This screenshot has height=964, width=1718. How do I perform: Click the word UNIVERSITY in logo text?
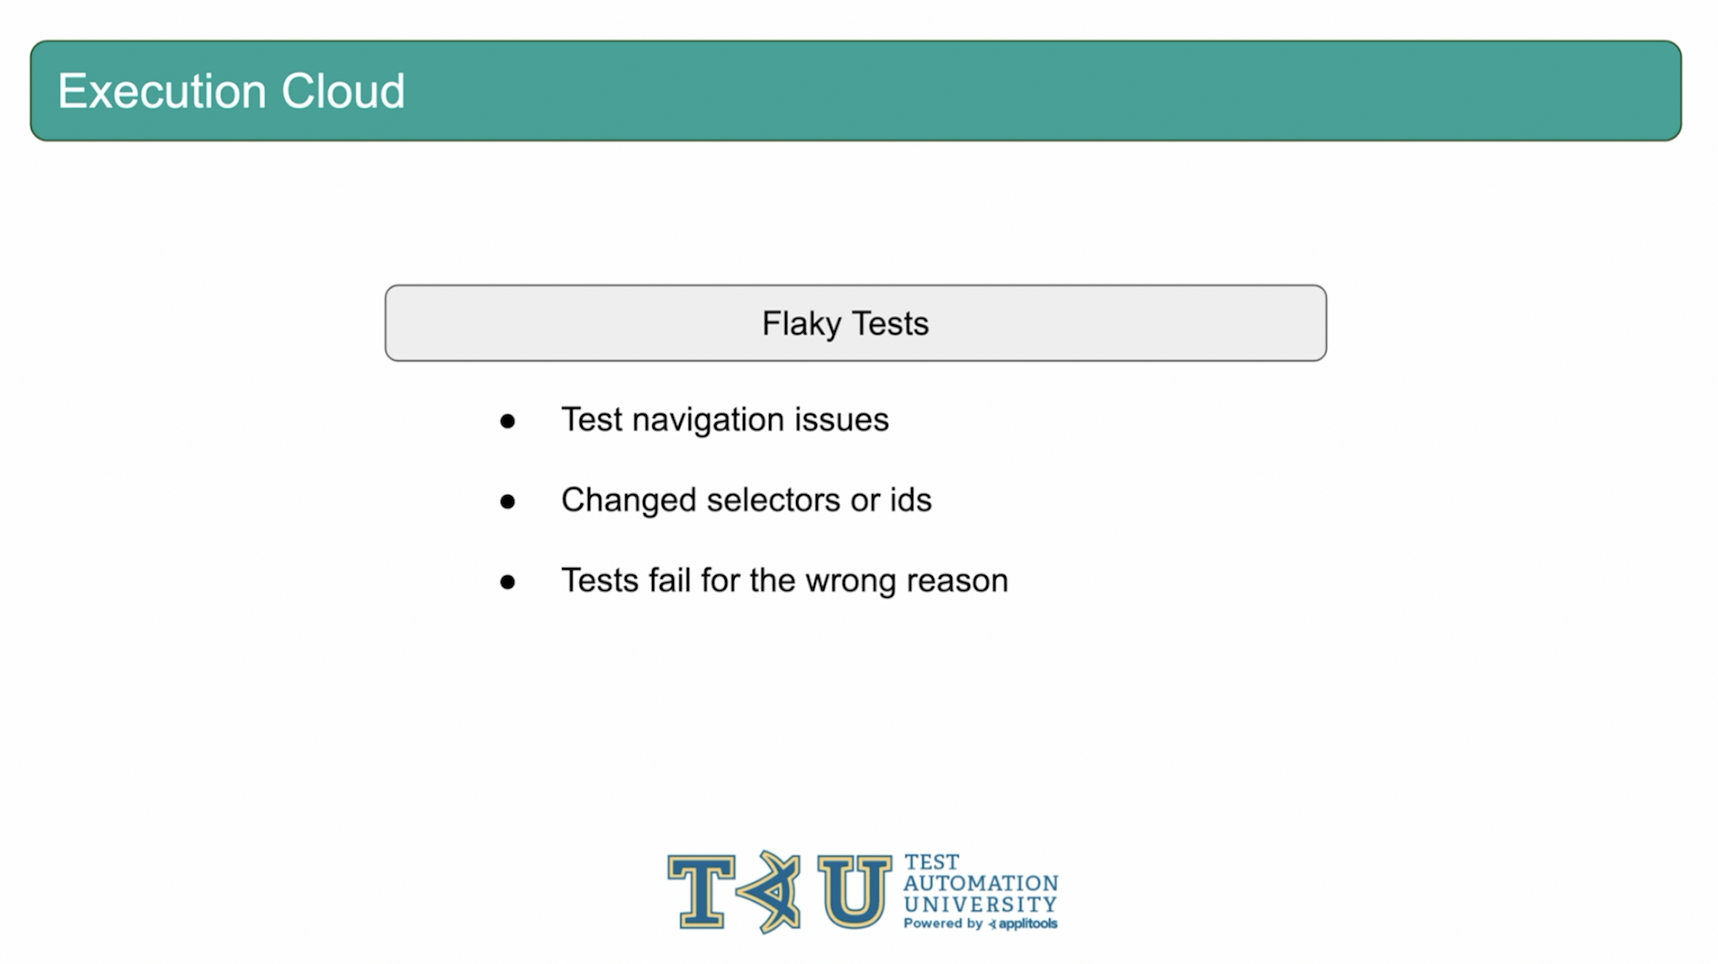[x=981, y=904]
